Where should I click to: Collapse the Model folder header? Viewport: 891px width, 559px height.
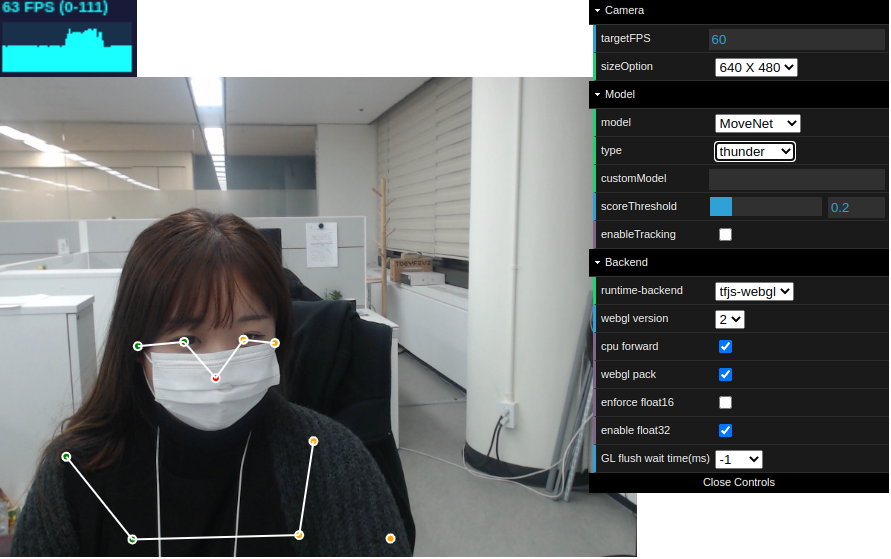tap(739, 94)
